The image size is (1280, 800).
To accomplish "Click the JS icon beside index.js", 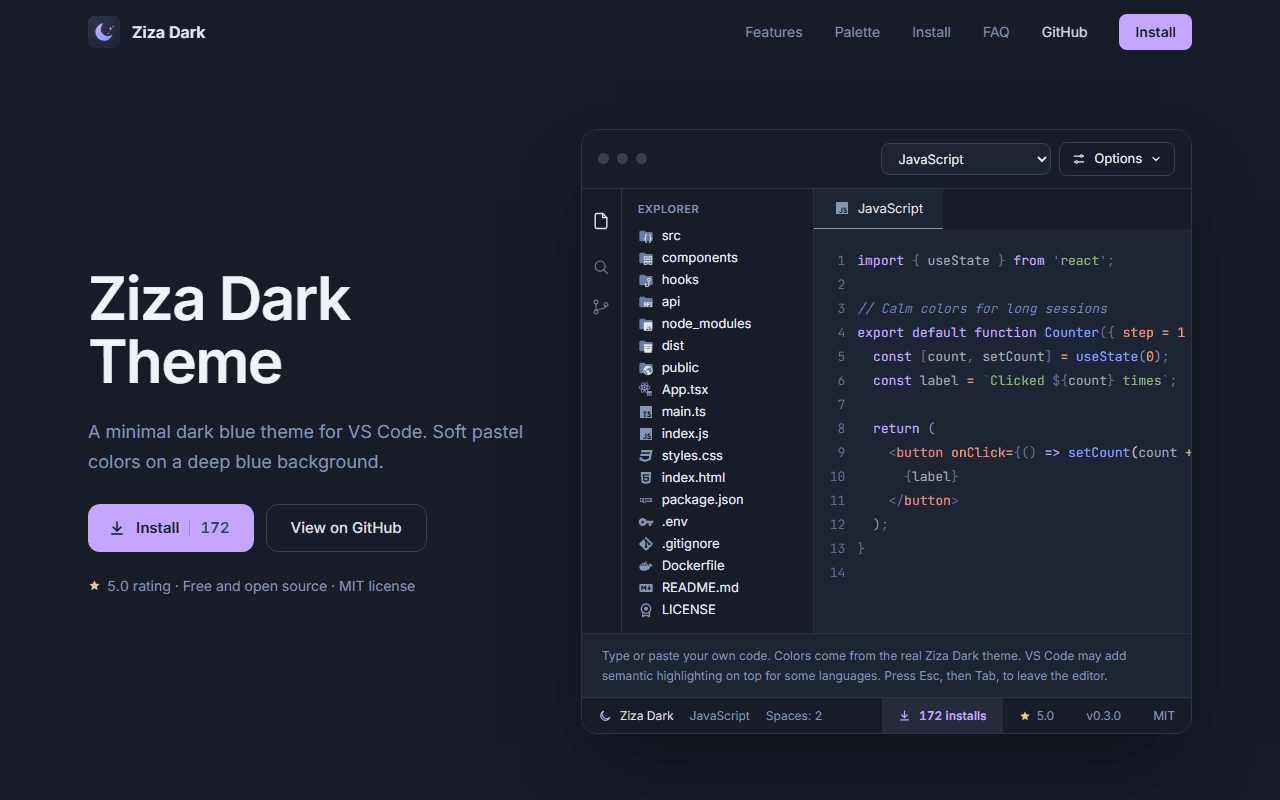I will coord(646,434).
